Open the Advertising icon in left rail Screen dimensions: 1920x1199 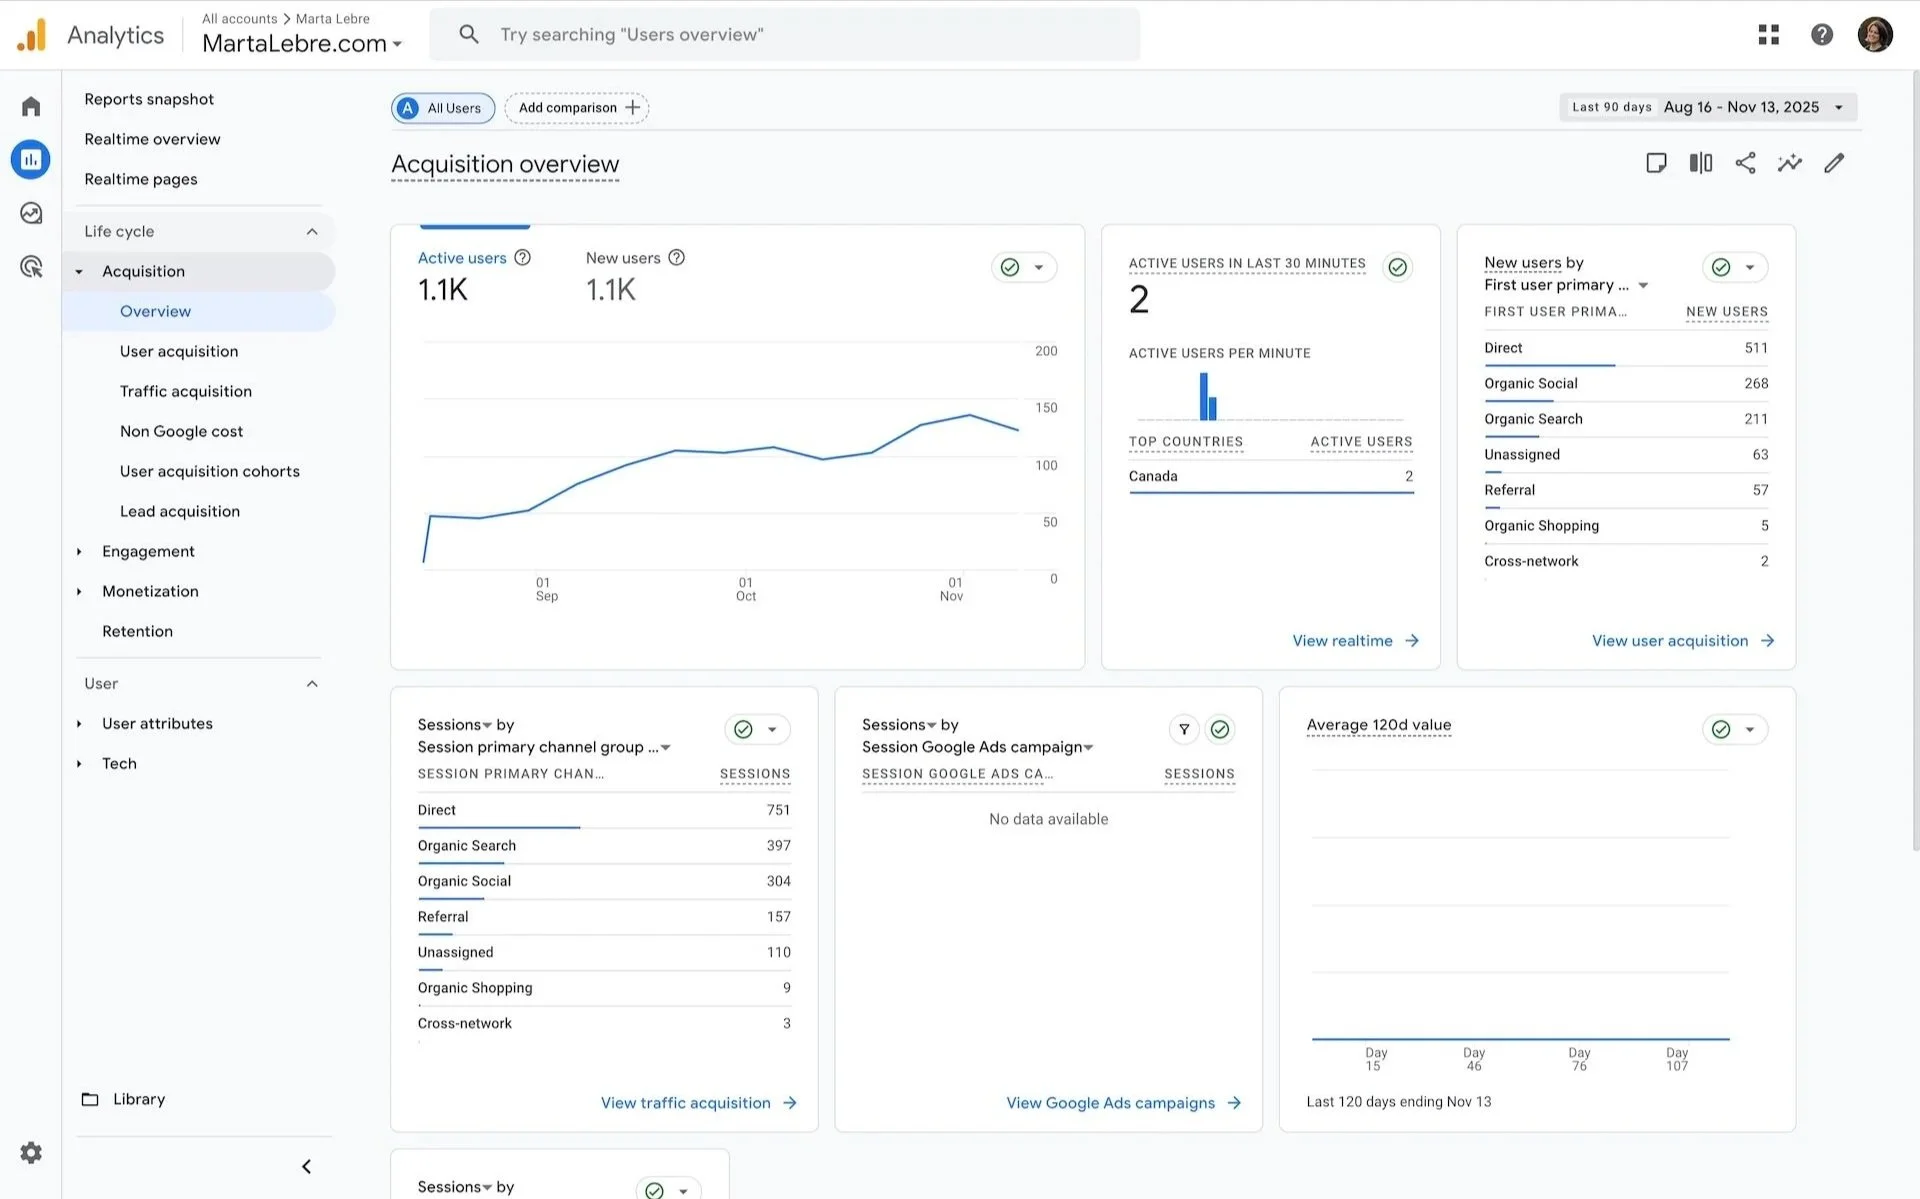tap(31, 267)
